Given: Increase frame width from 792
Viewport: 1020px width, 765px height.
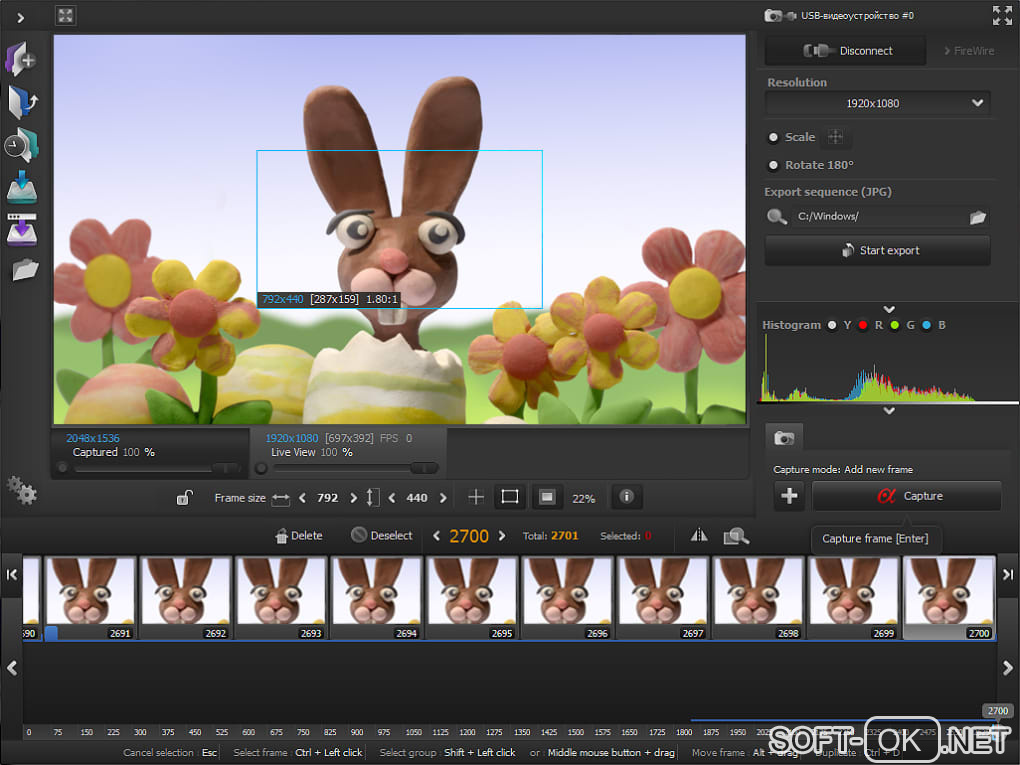Looking at the screenshot, I should pyautogui.click(x=353, y=498).
